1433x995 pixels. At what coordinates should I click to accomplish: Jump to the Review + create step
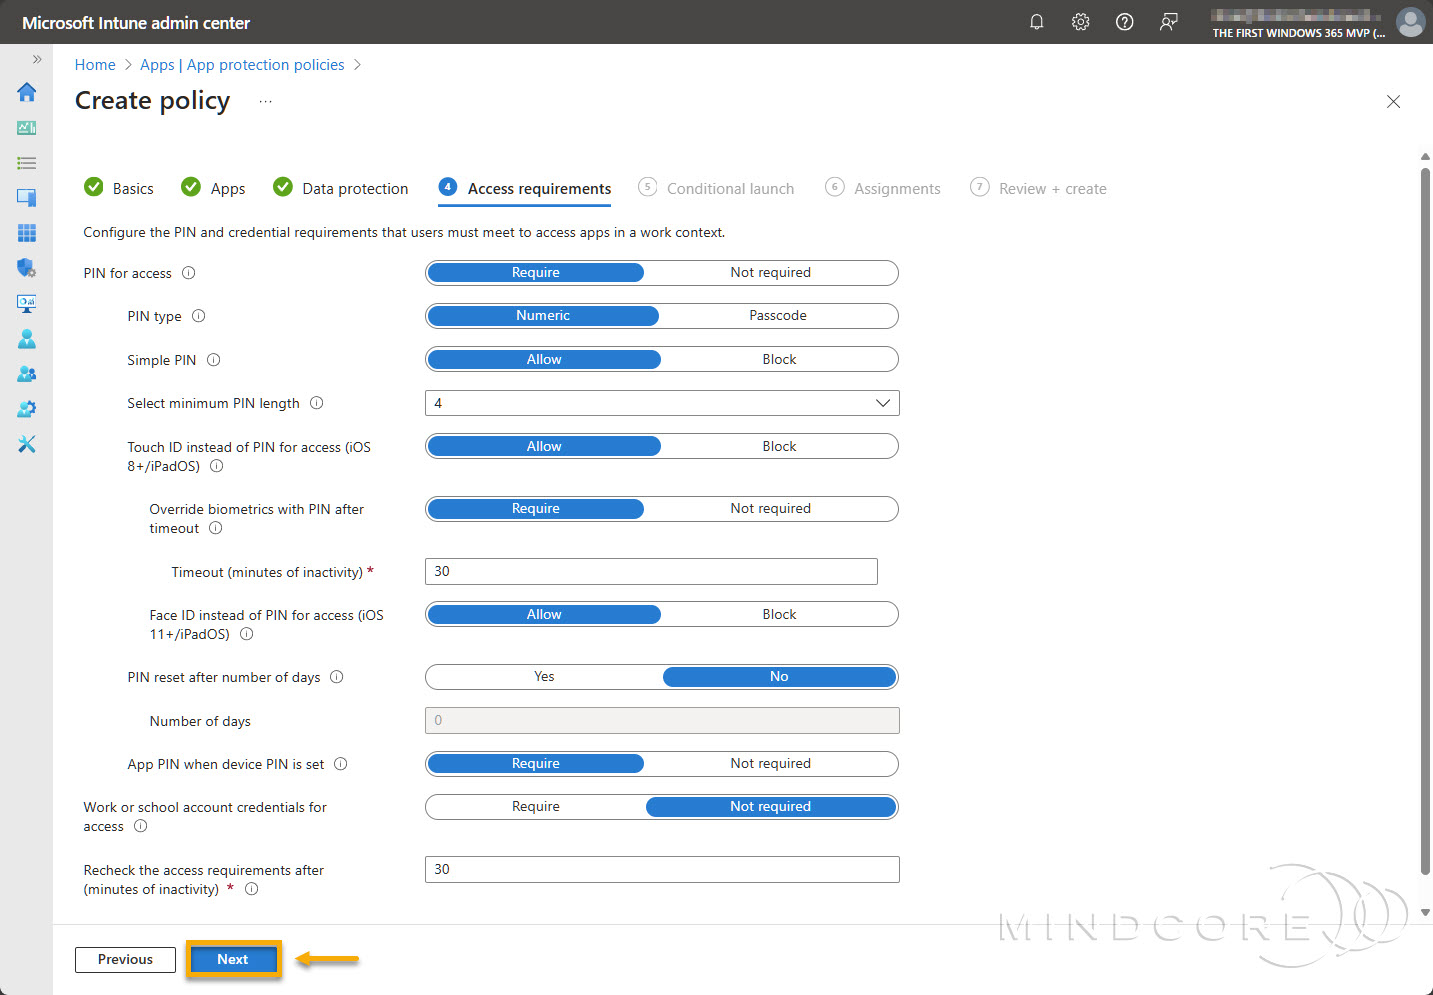1038,188
